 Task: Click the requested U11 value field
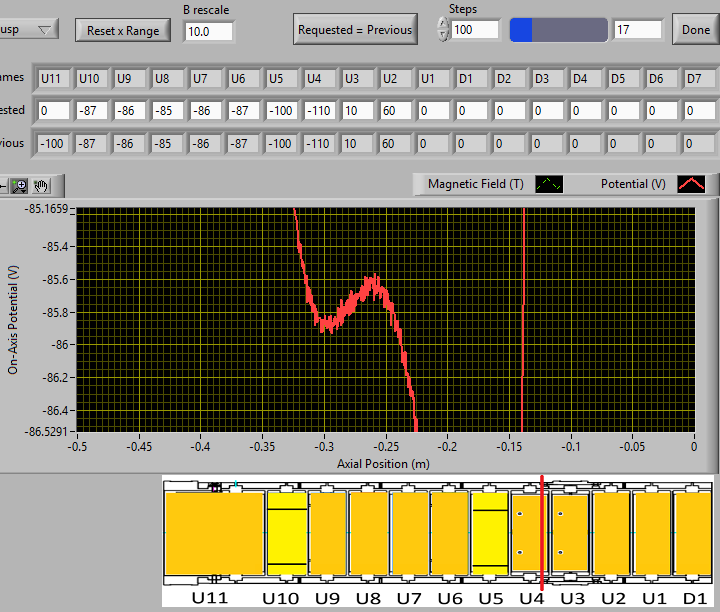tap(52, 111)
